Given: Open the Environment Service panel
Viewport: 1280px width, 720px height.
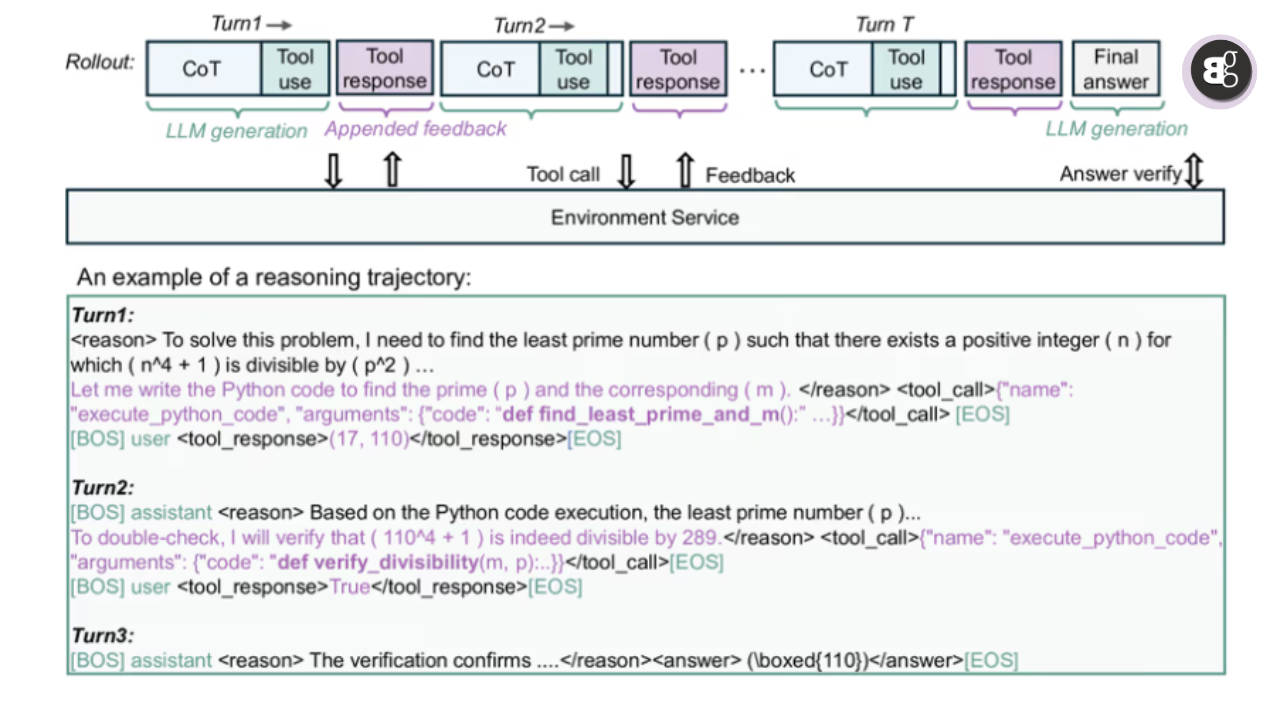Looking at the screenshot, I should pyautogui.click(x=644, y=217).
